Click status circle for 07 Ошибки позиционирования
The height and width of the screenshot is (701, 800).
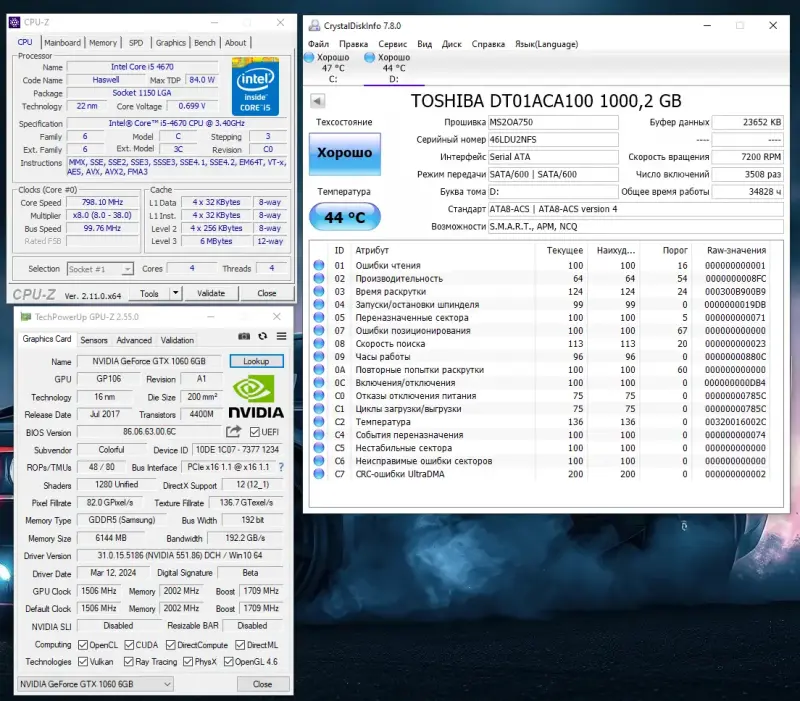pyautogui.click(x=319, y=331)
